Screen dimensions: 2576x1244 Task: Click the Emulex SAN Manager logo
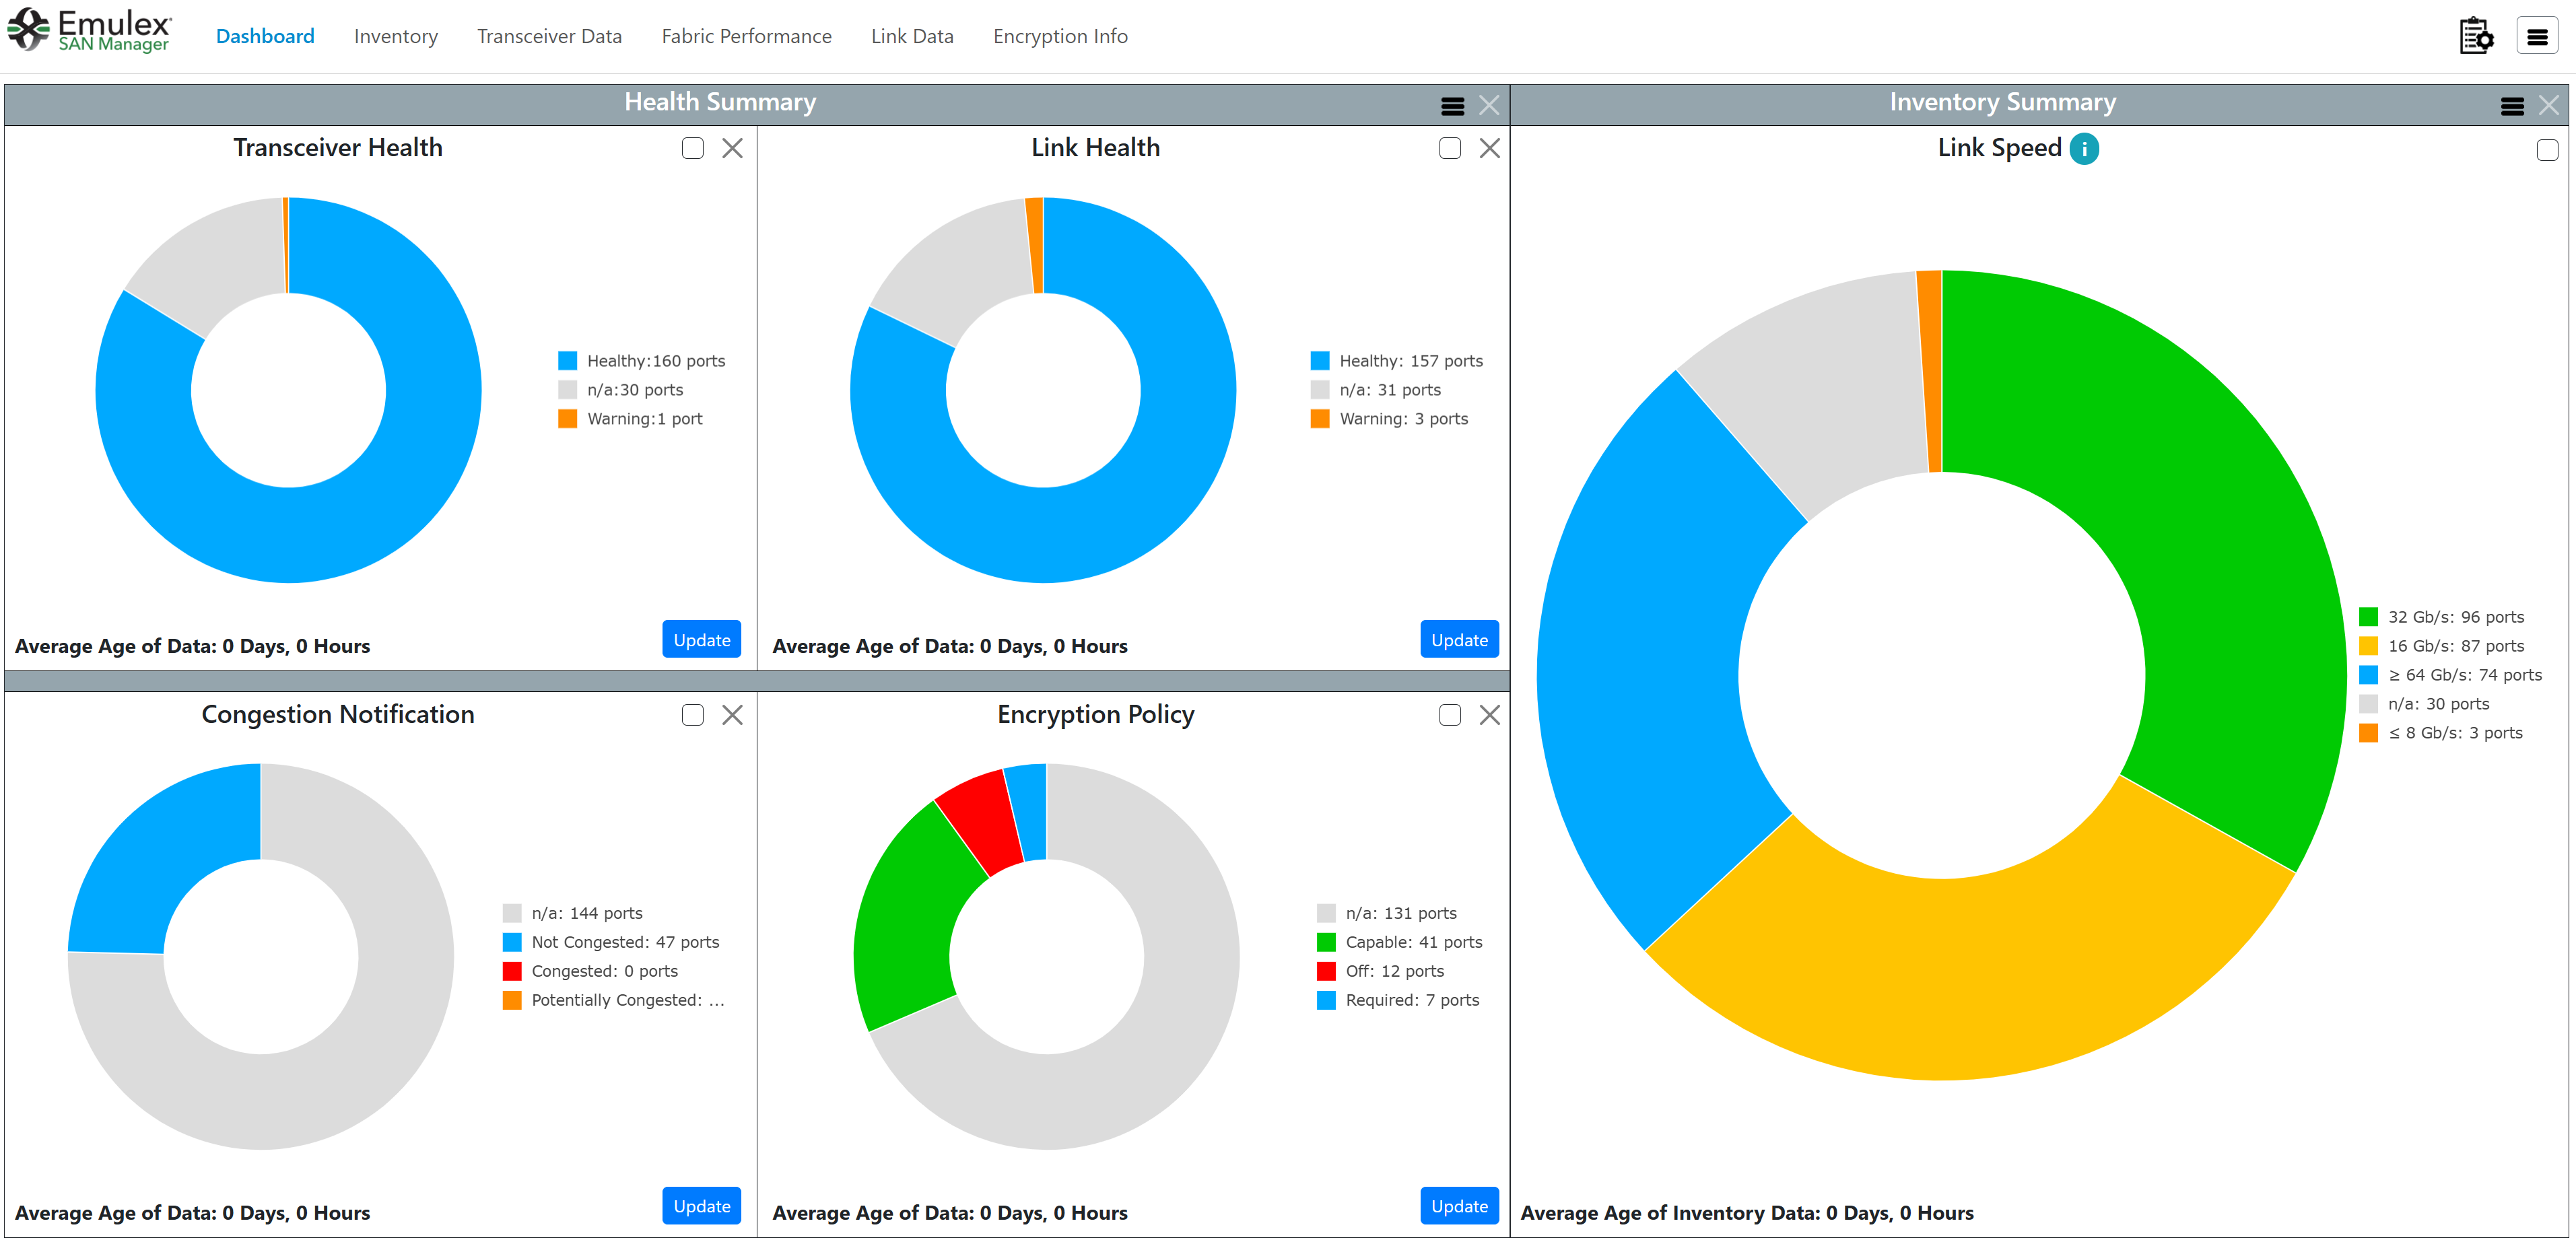pyautogui.click(x=90, y=30)
